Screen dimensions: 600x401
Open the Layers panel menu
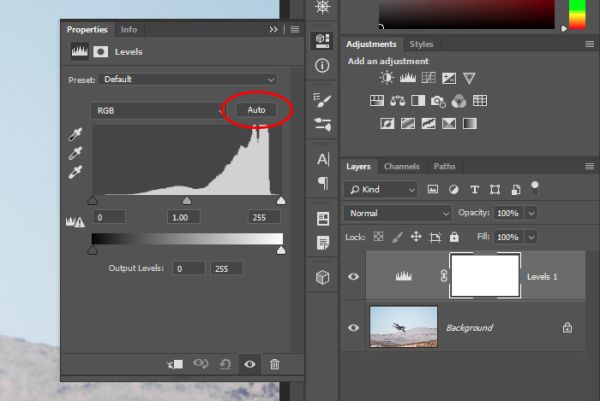590,166
